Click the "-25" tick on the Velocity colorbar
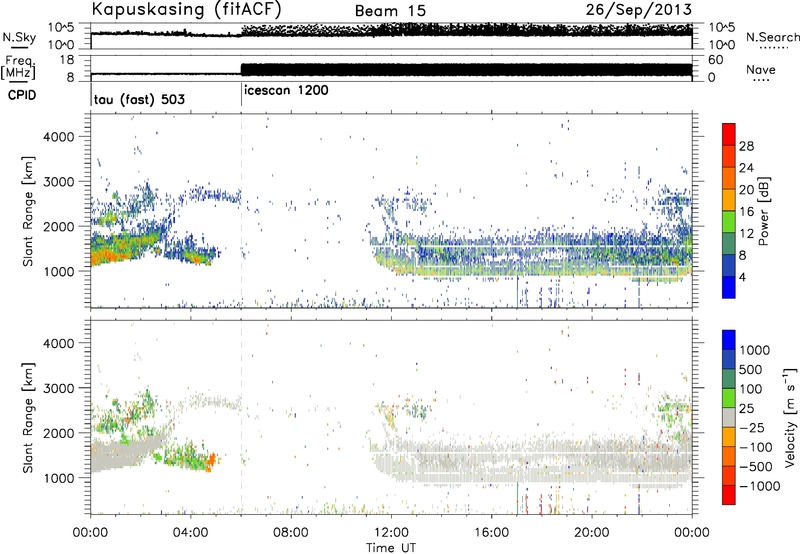The width and height of the screenshot is (800, 554). [x=751, y=428]
